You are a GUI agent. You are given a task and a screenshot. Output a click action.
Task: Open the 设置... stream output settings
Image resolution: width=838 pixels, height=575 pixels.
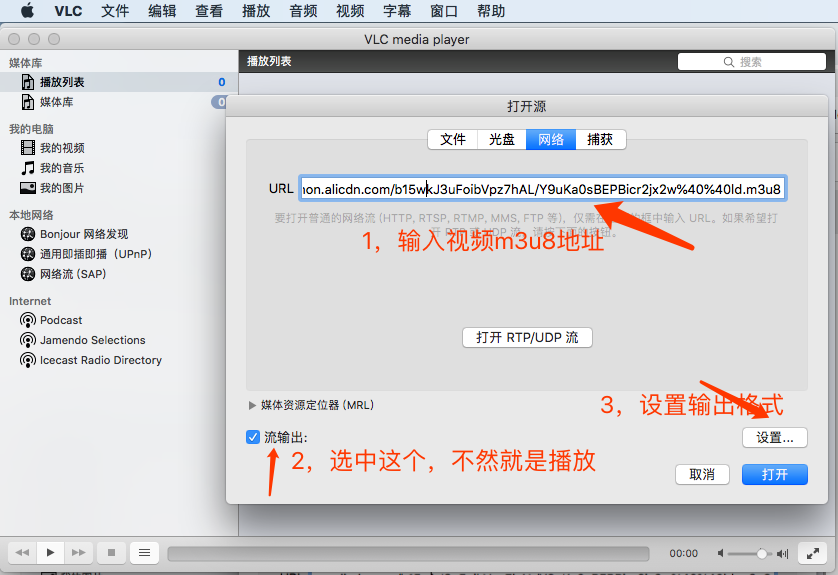click(x=774, y=438)
